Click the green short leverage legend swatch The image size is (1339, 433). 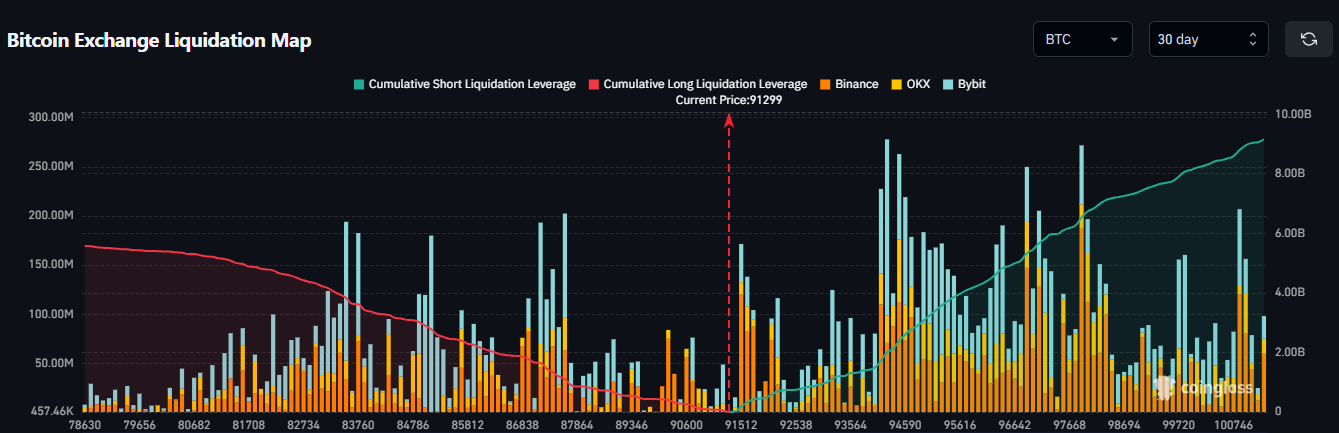[x=358, y=84]
